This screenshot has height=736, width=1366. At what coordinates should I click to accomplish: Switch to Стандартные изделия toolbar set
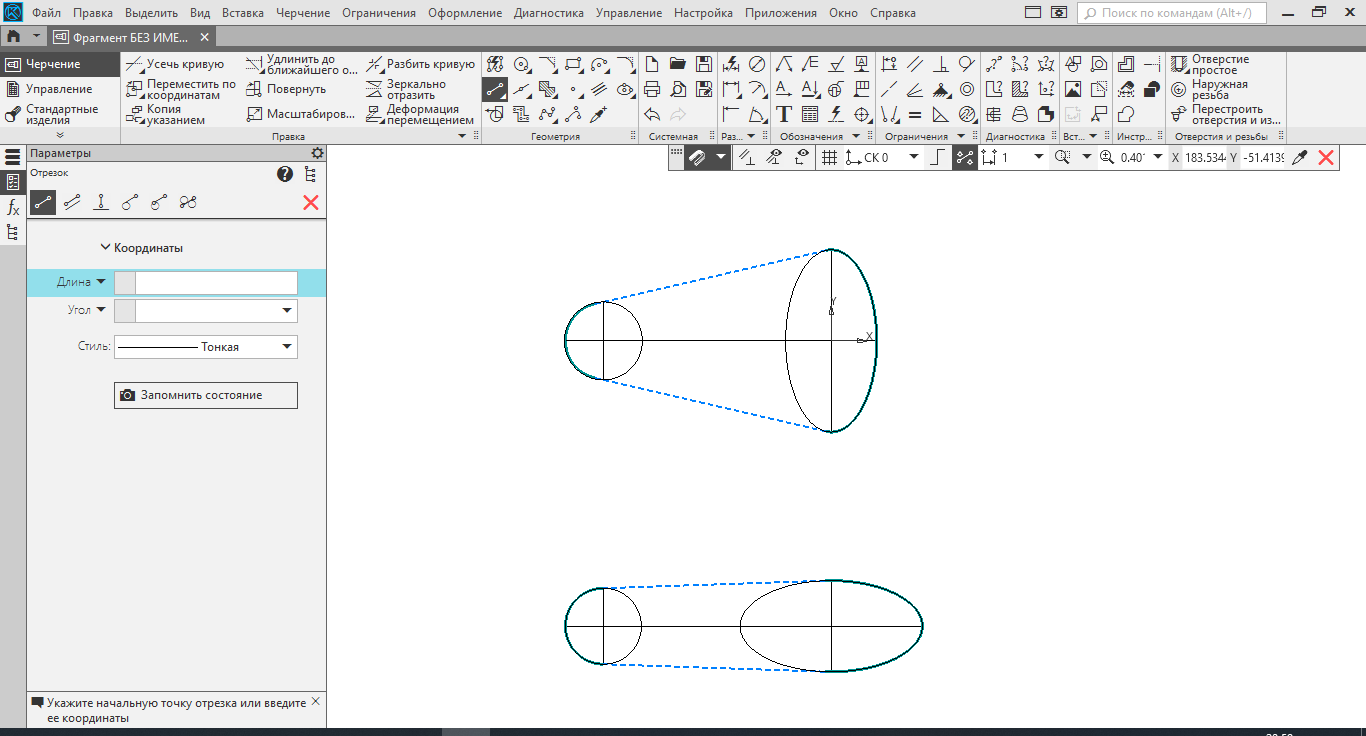(60, 114)
